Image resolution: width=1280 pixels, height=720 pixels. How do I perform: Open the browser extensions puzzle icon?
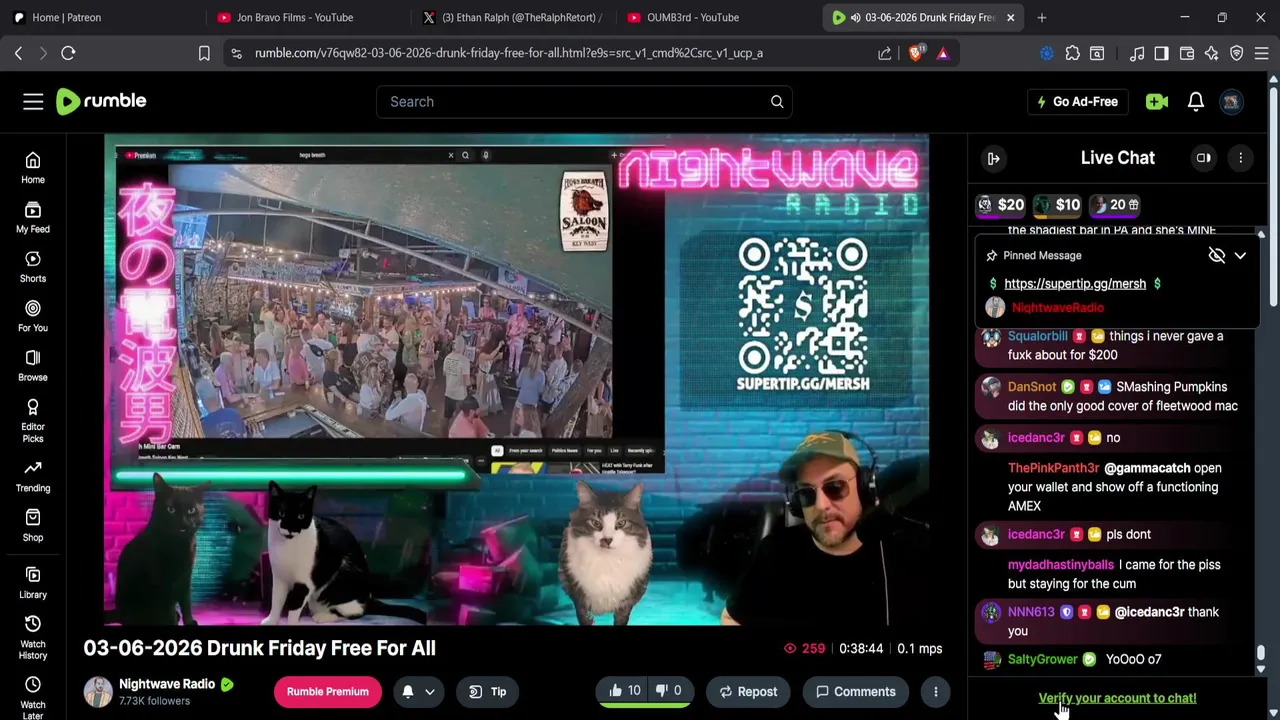click(x=1073, y=53)
